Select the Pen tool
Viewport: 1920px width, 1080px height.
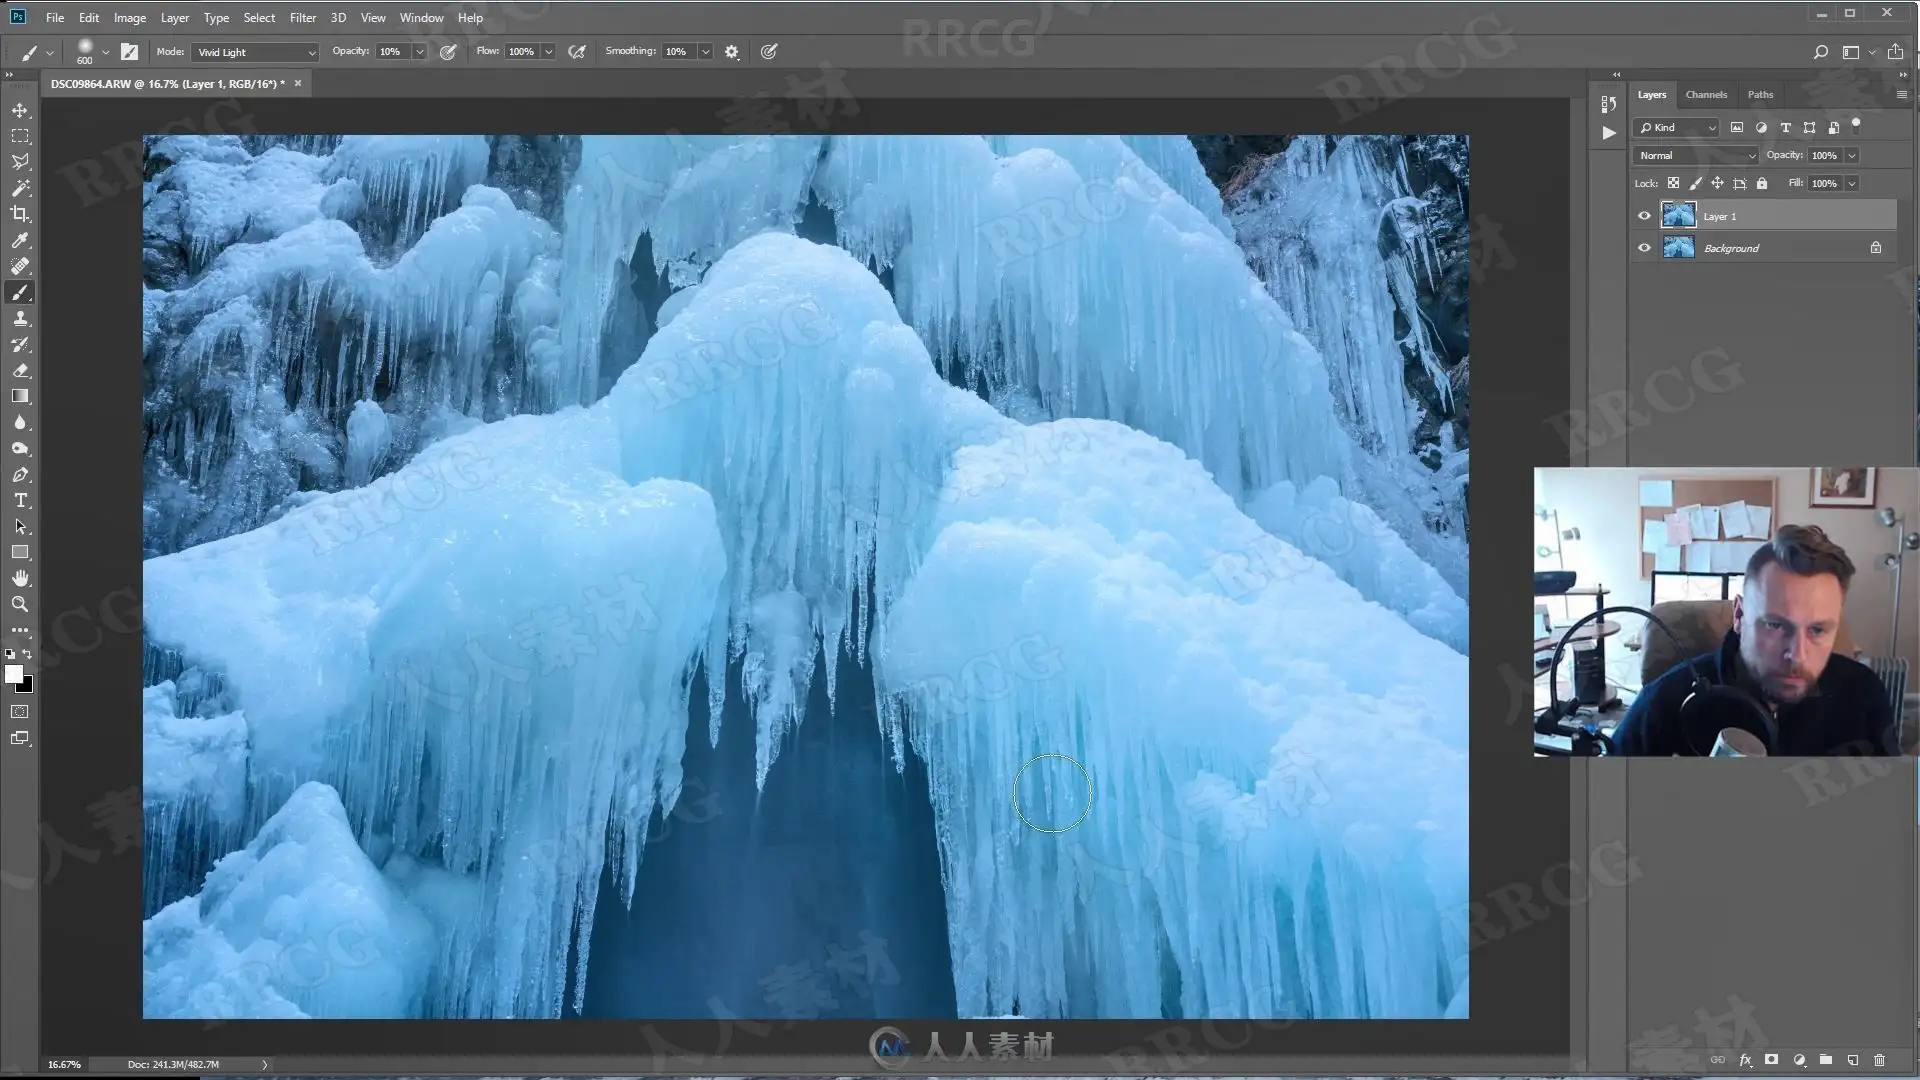[x=20, y=474]
